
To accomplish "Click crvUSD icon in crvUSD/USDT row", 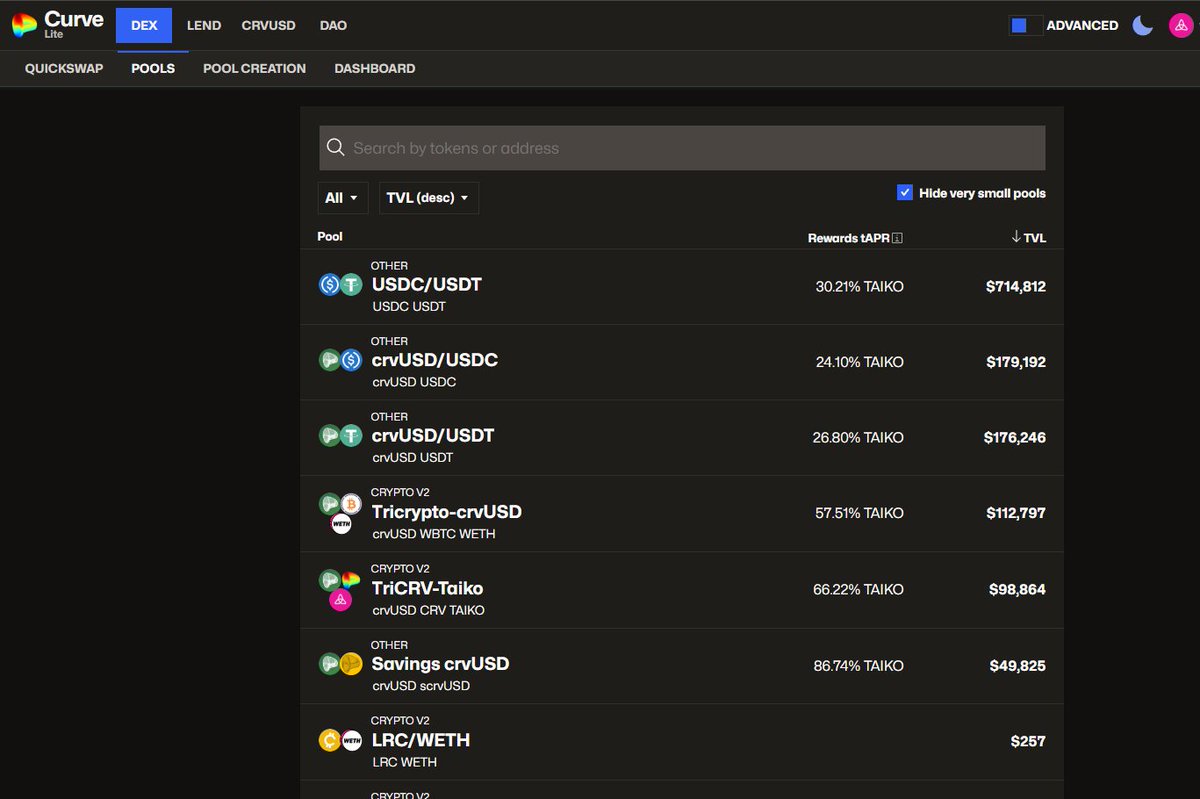I will pos(330,436).
